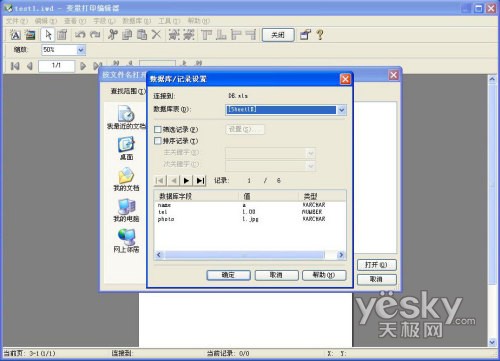Go to previous record in dialog
Viewport: 500px width, 361px height.
(173, 181)
